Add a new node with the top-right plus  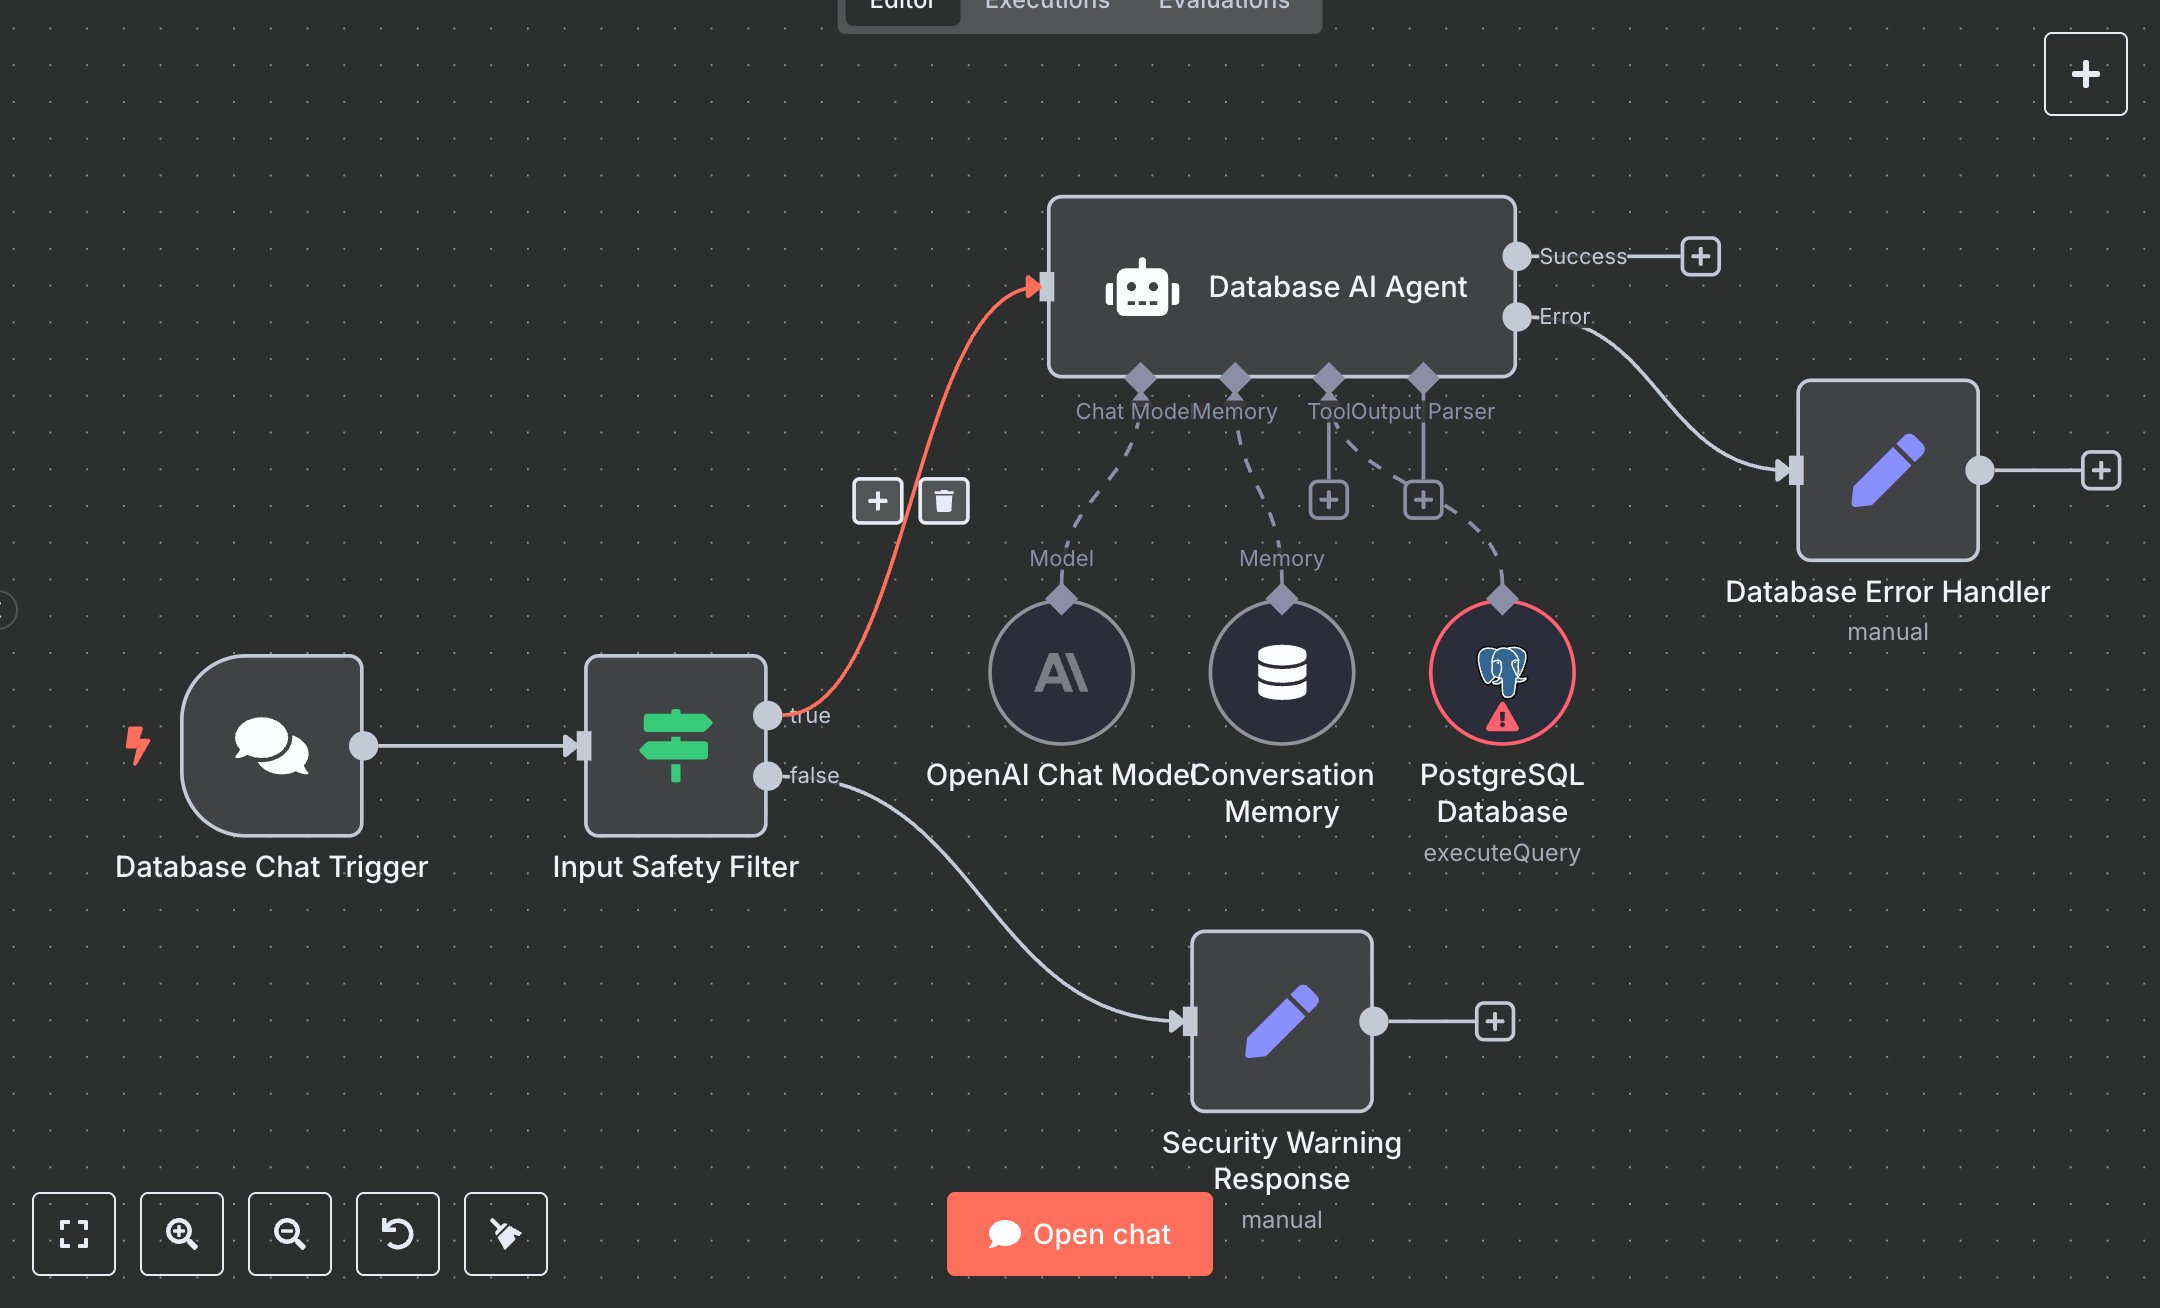[x=2085, y=73]
